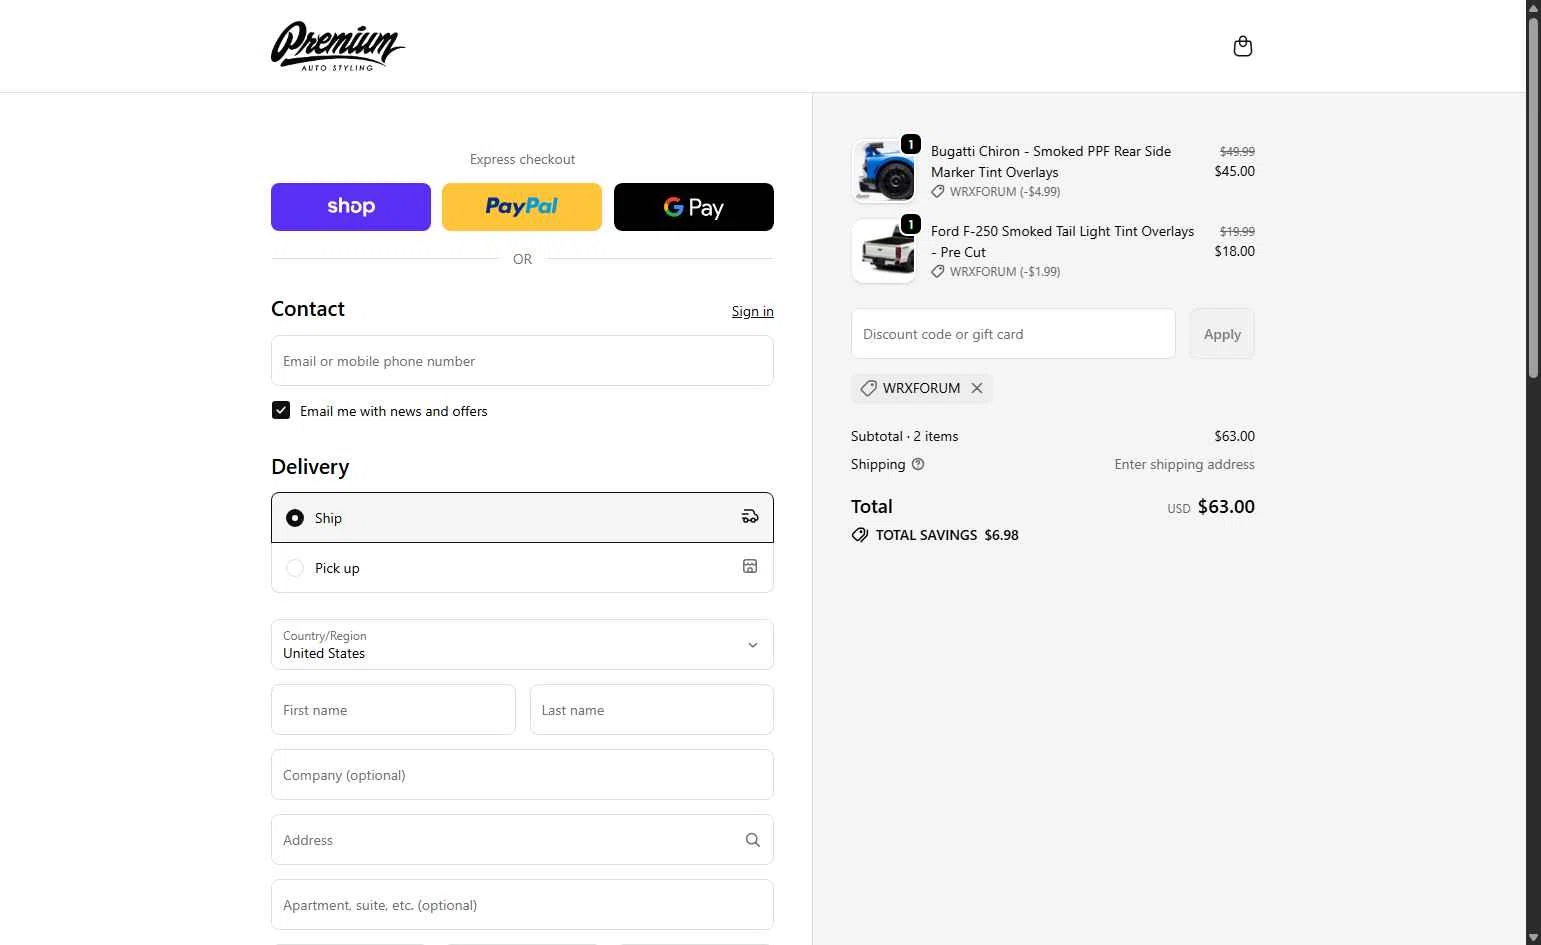Focus the Apartment, suite field

coord(522,905)
